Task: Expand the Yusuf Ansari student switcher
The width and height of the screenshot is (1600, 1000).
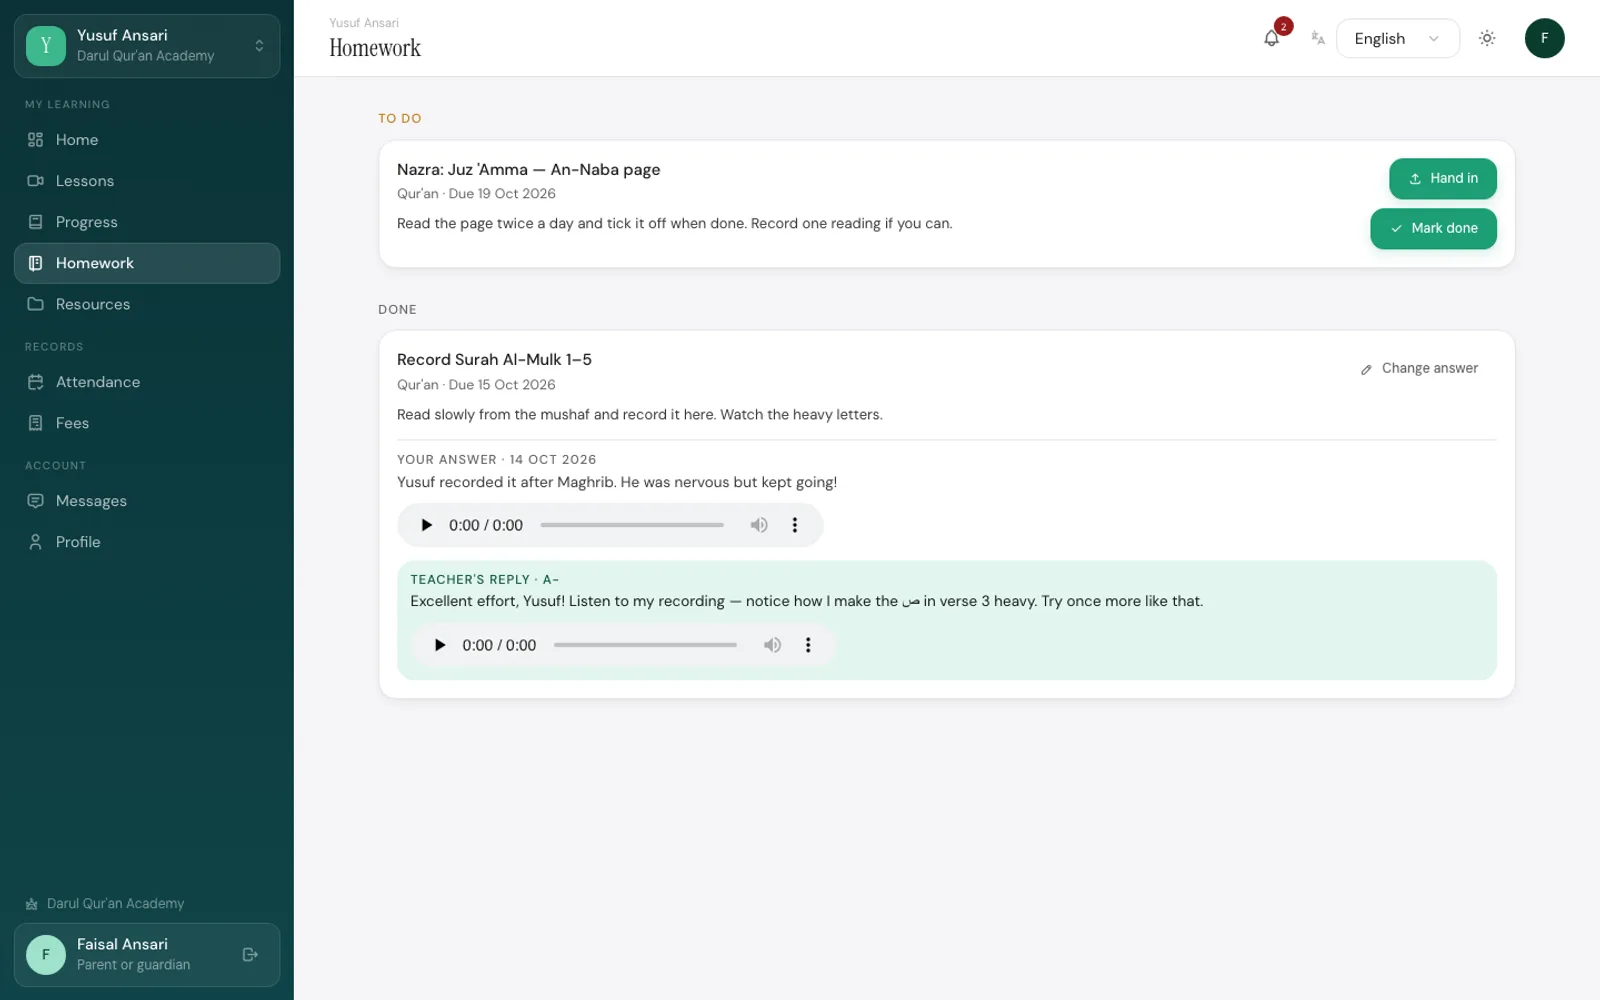Action: click(x=147, y=46)
